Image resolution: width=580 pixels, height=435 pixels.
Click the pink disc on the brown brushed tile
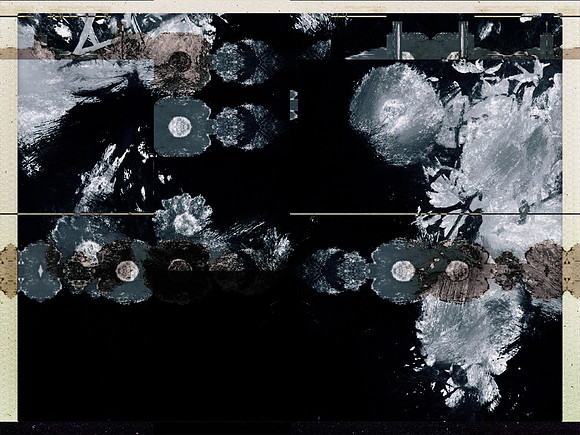pyautogui.click(x=457, y=271)
